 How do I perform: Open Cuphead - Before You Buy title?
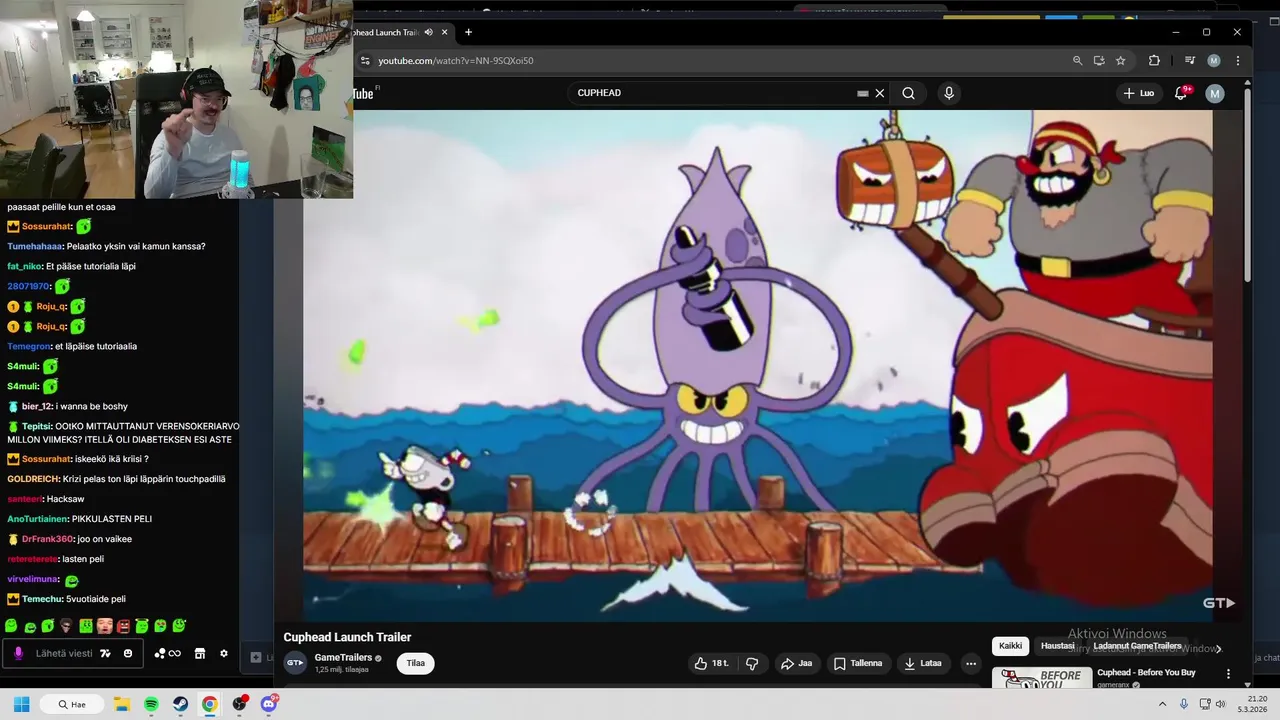[x=1146, y=673]
